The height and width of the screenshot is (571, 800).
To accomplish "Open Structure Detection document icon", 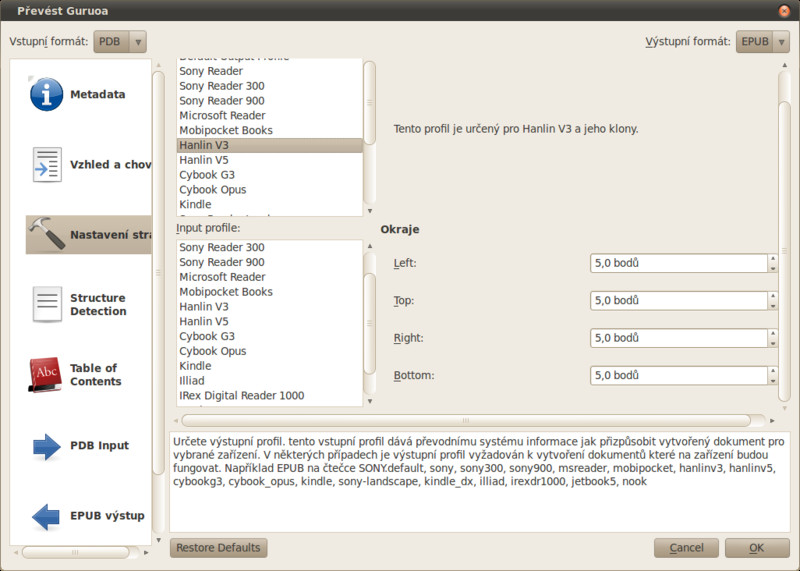I will coord(46,304).
